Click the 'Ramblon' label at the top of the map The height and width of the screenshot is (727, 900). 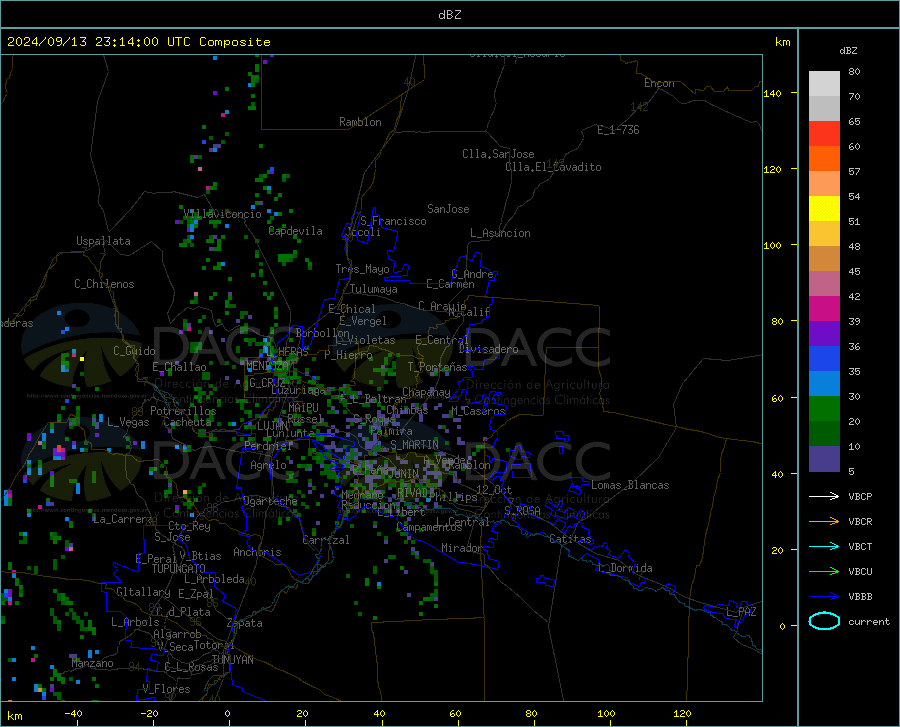pos(360,122)
